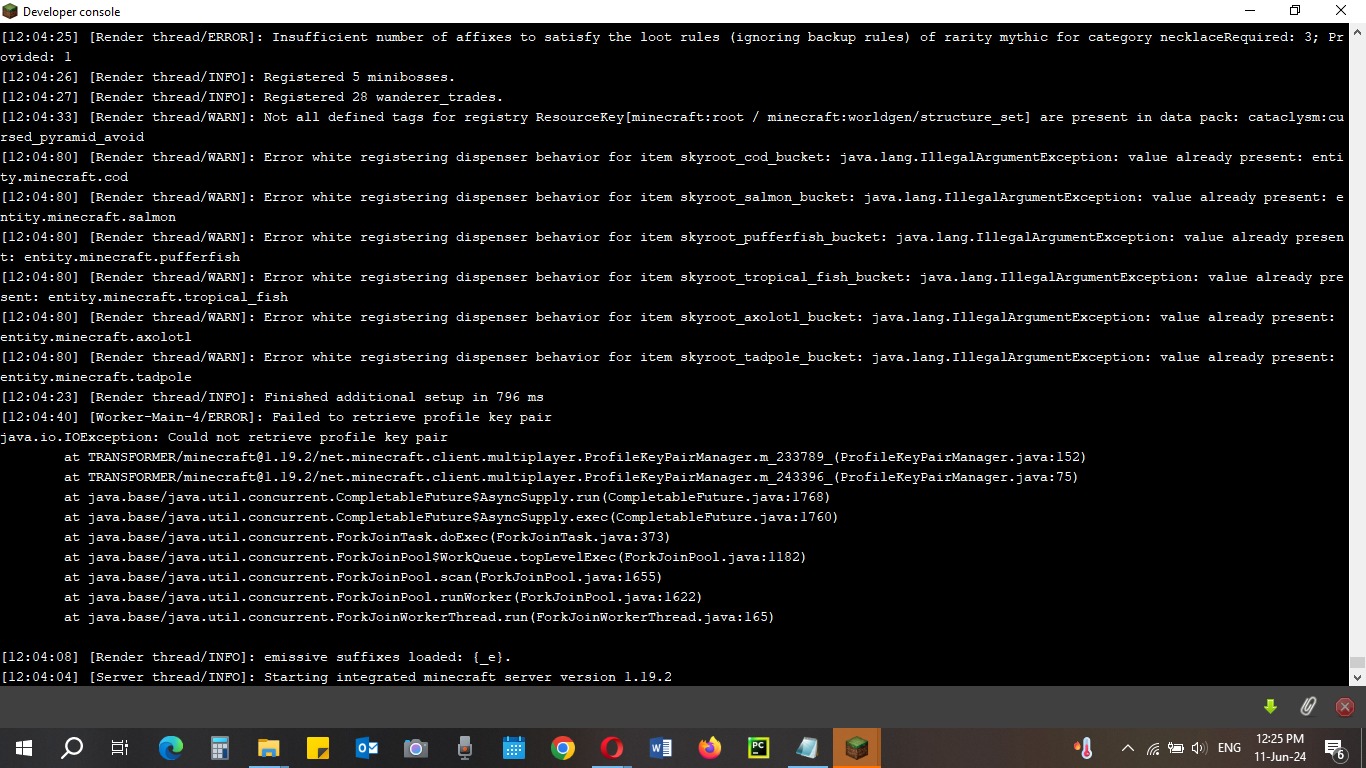Image resolution: width=1366 pixels, height=768 pixels.
Task: Open PyCharm from the taskbar
Action: [x=758, y=748]
